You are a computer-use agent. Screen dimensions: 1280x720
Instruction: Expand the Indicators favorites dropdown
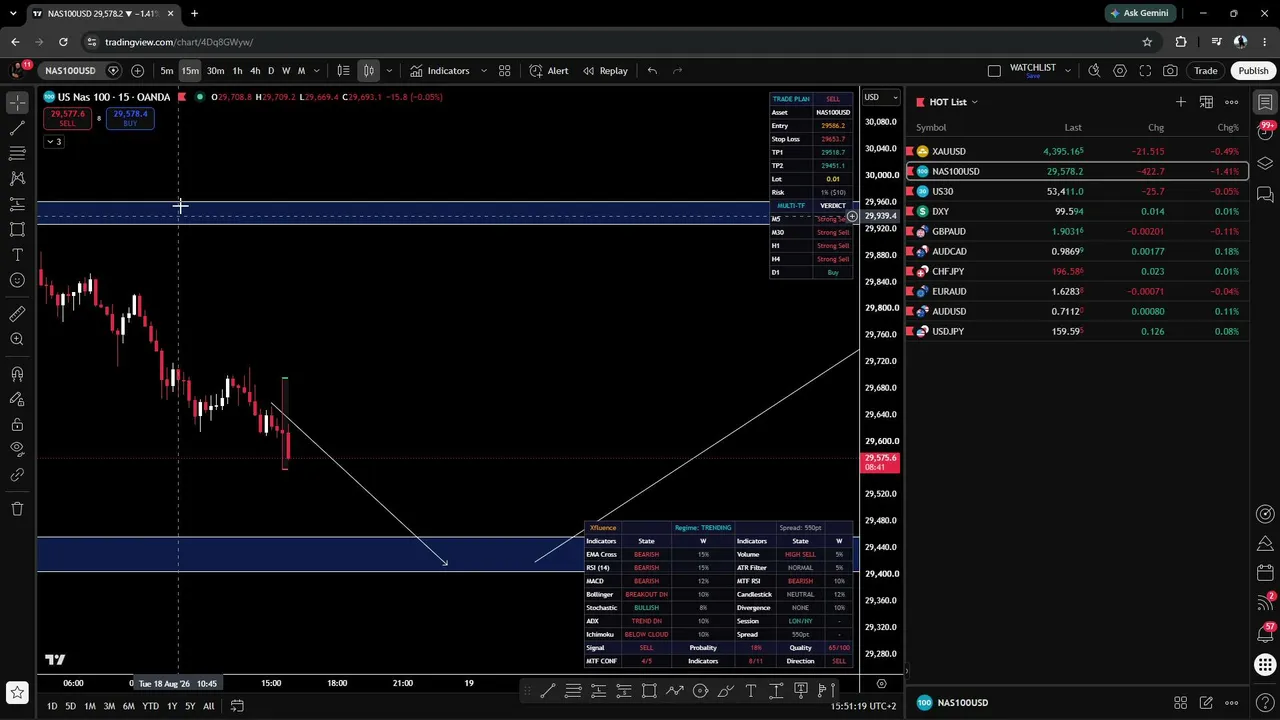point(483,71)
